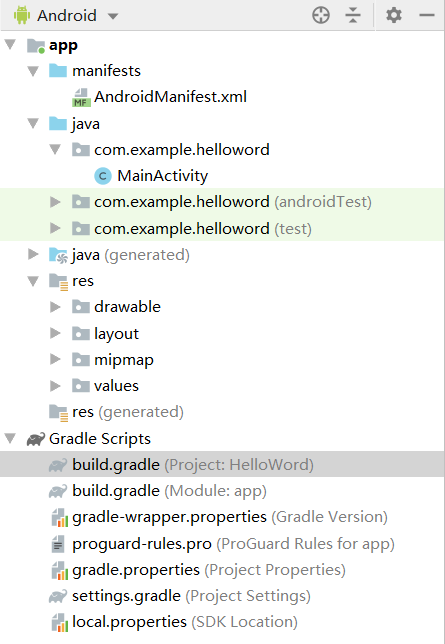Open the Android project view dropdown
Screen dimensions: 445x644
point(66,16)
